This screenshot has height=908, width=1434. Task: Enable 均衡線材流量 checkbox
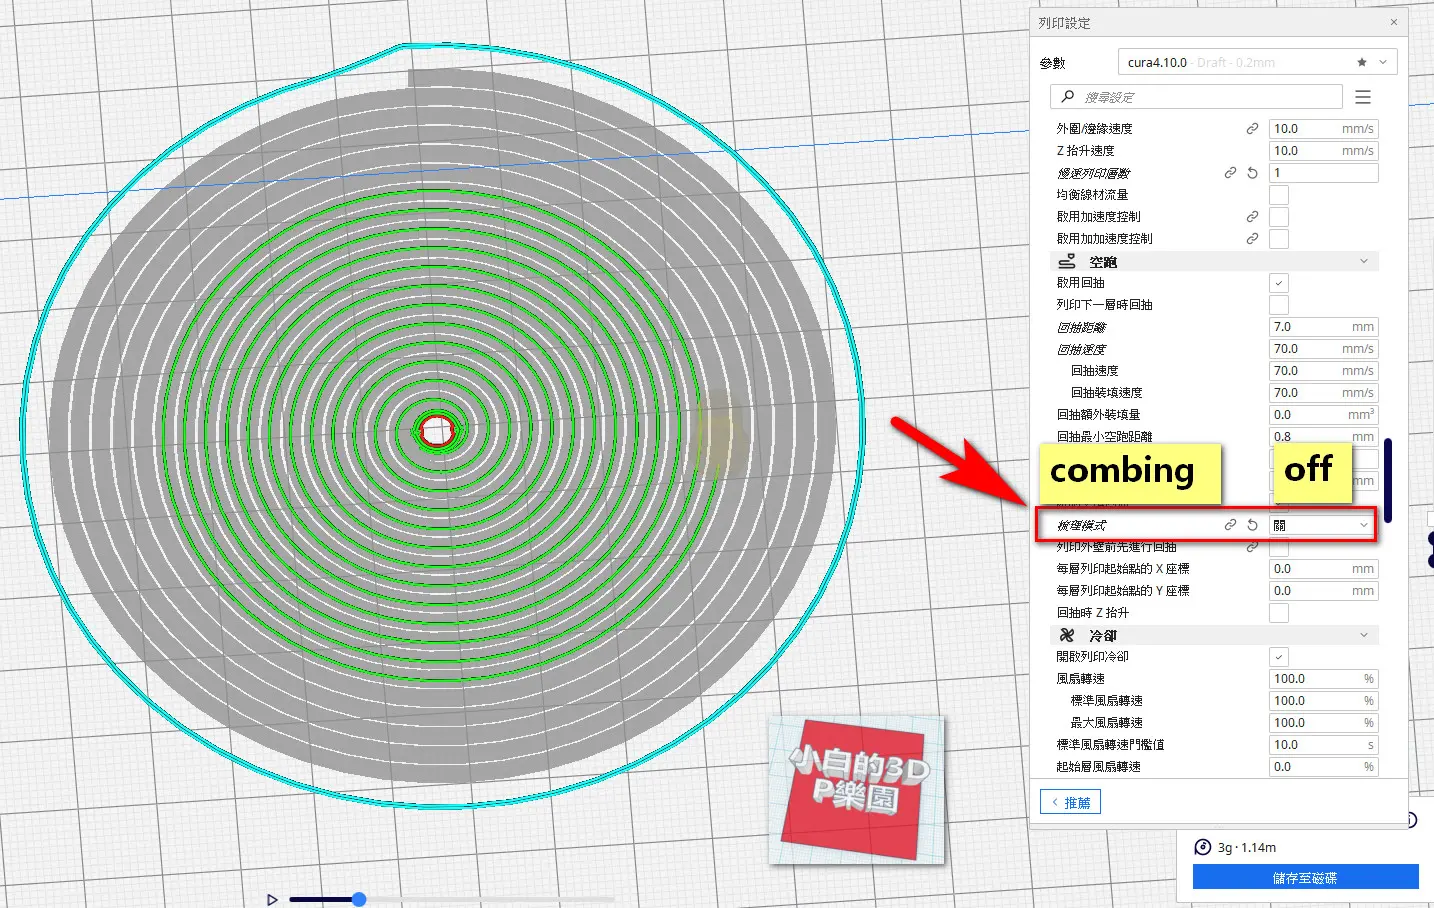coord(1279,195)
